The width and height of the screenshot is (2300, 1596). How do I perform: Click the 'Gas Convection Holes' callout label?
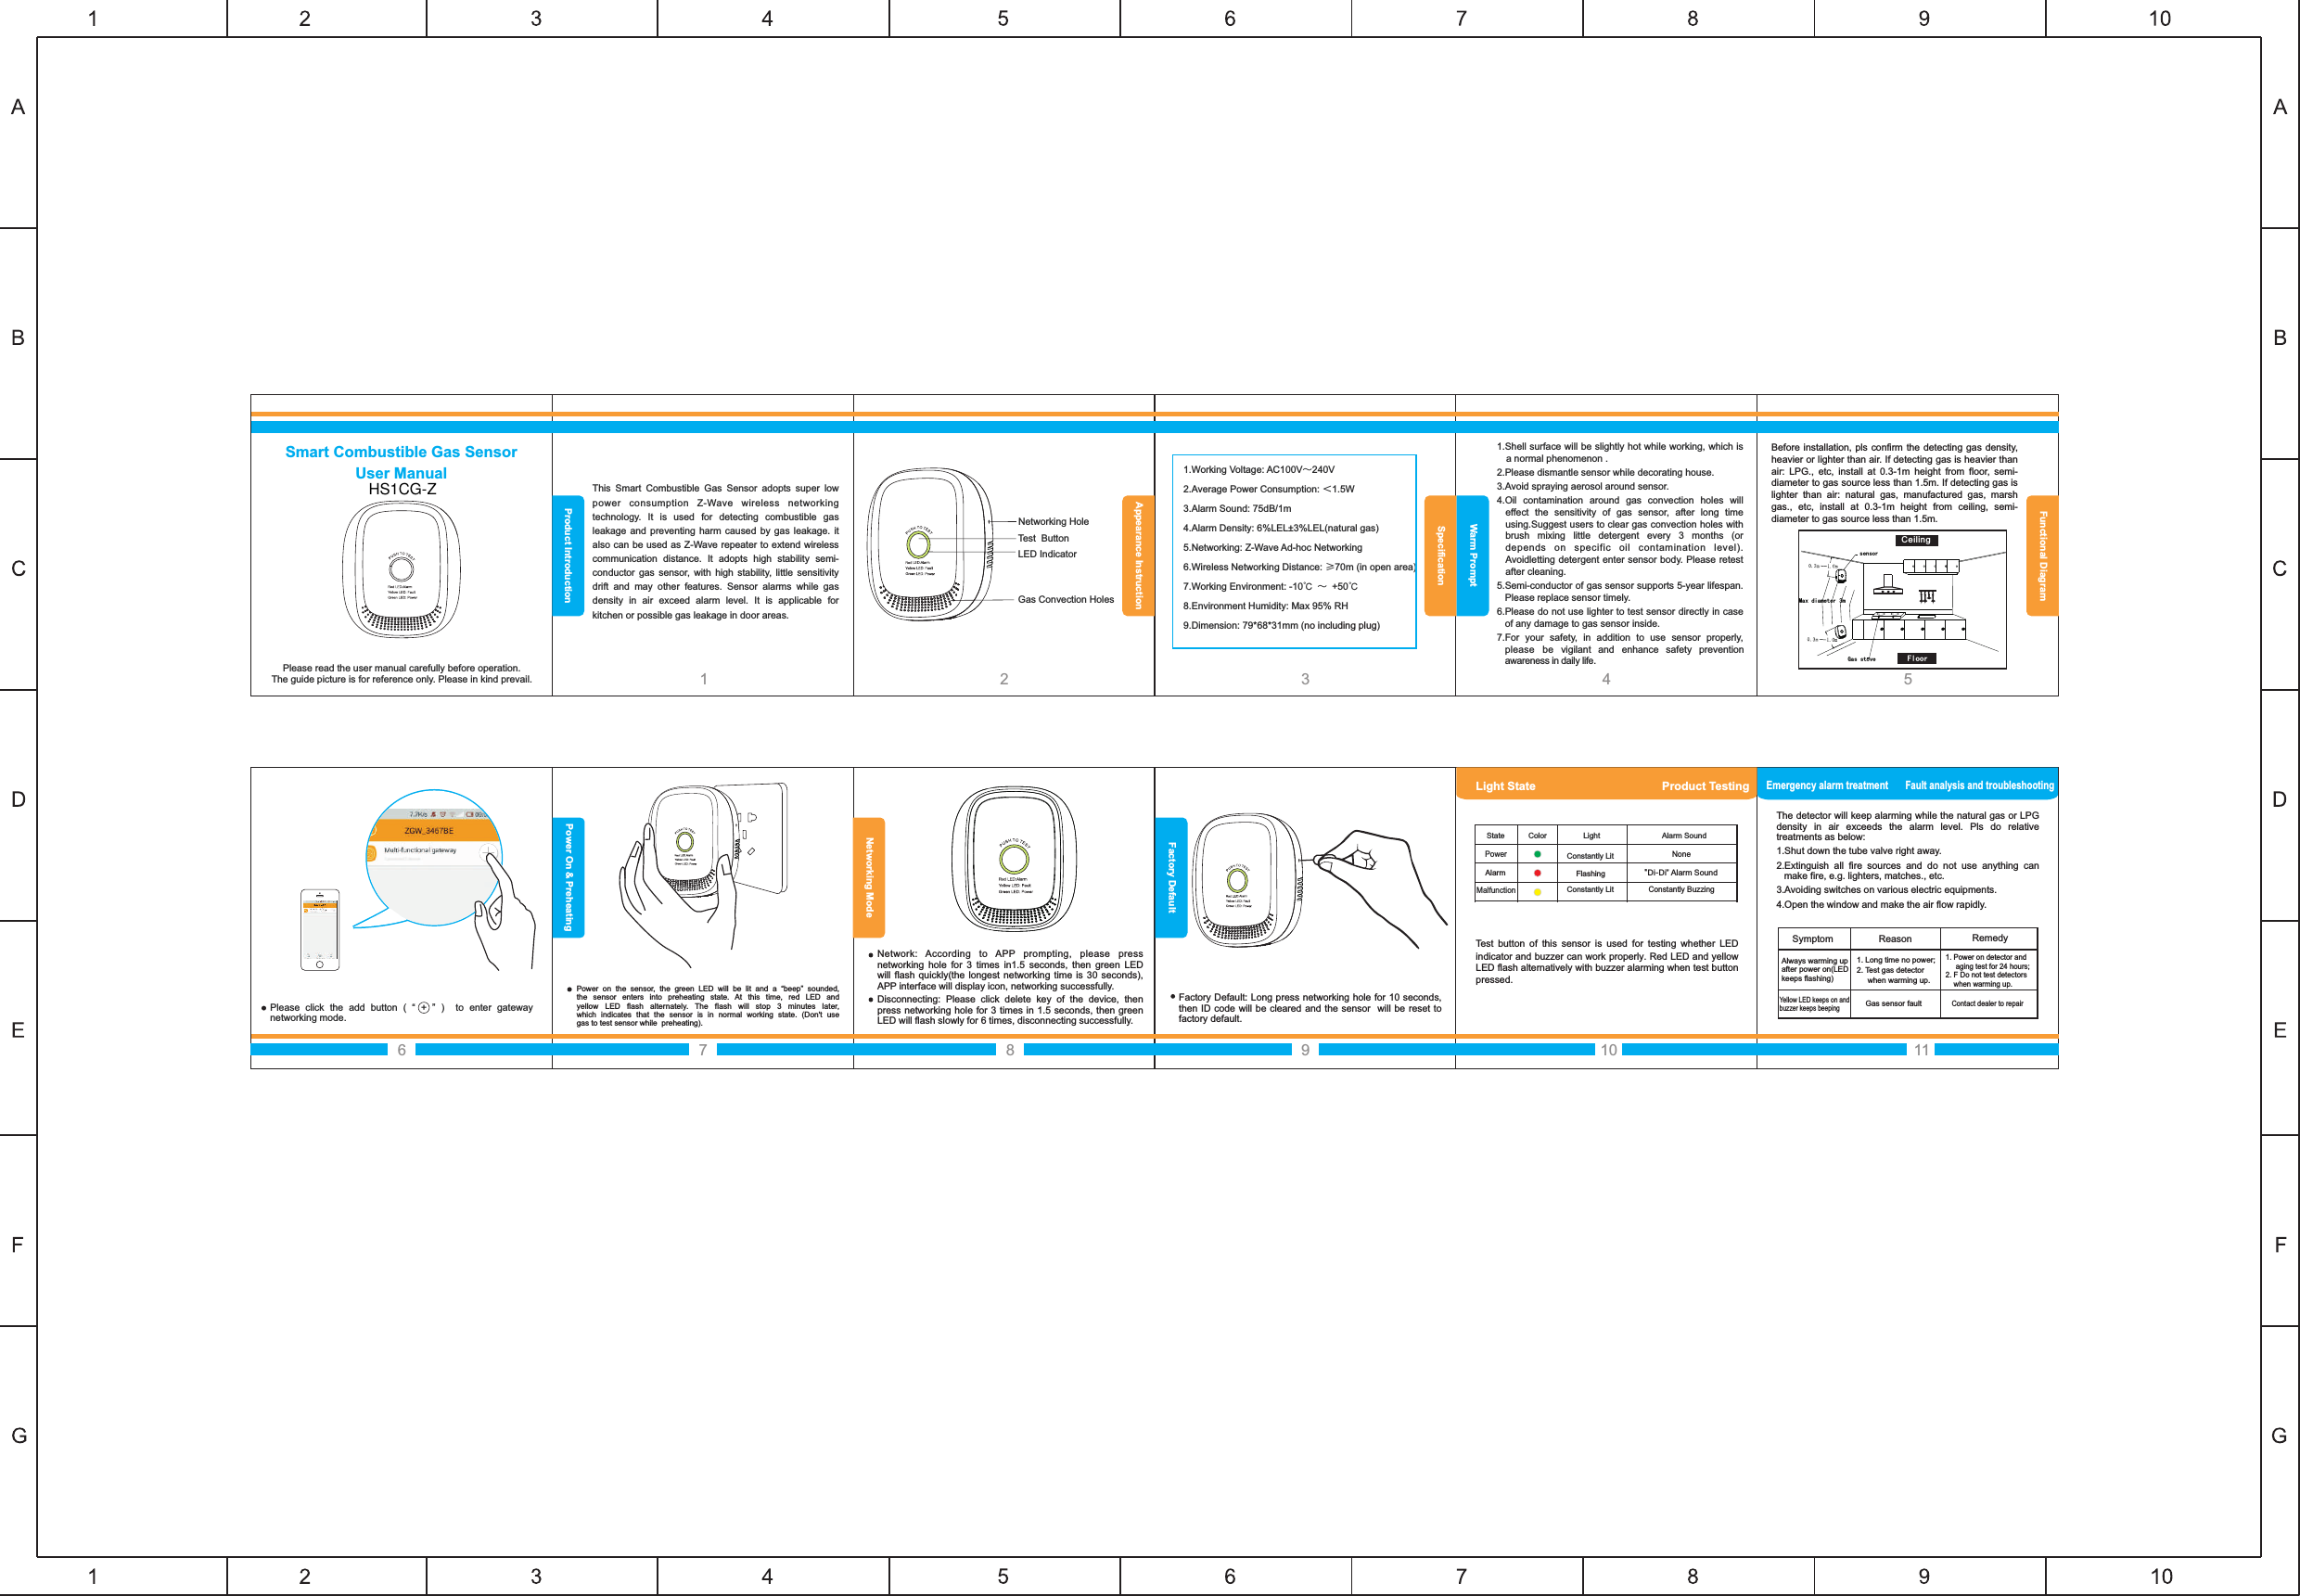point(1066,599)
